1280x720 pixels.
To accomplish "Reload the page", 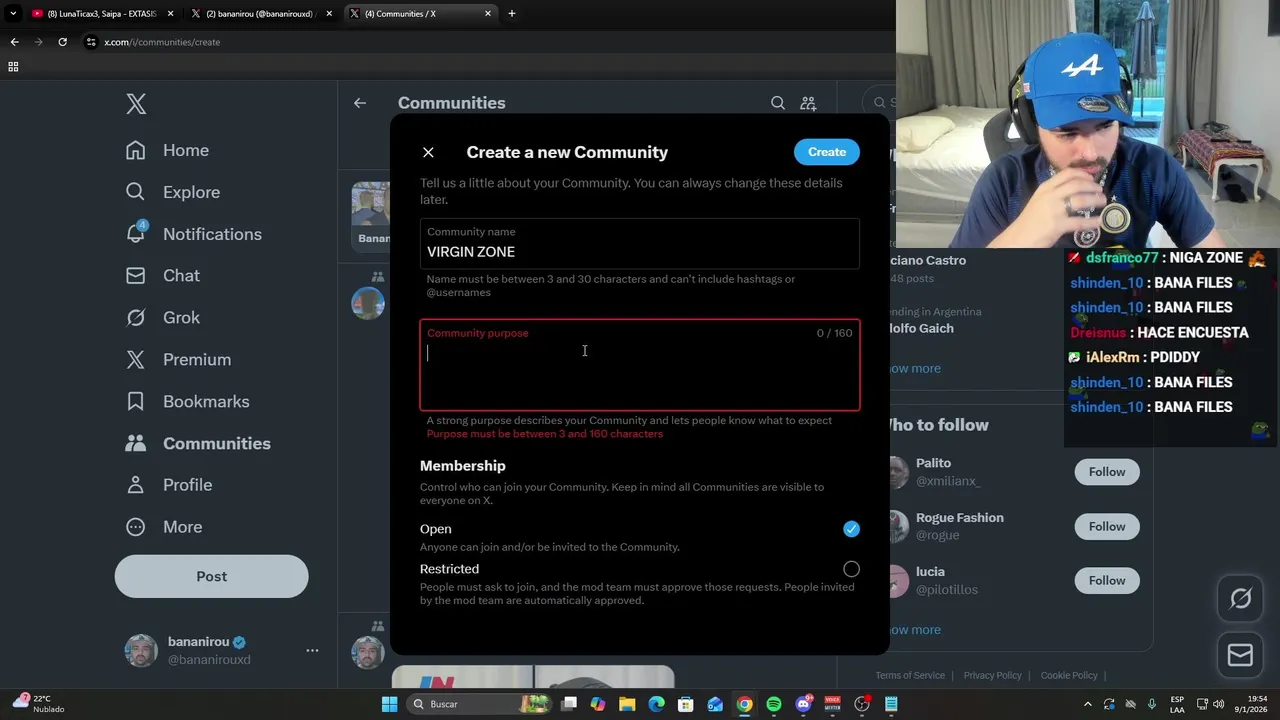I will (62, 42).
